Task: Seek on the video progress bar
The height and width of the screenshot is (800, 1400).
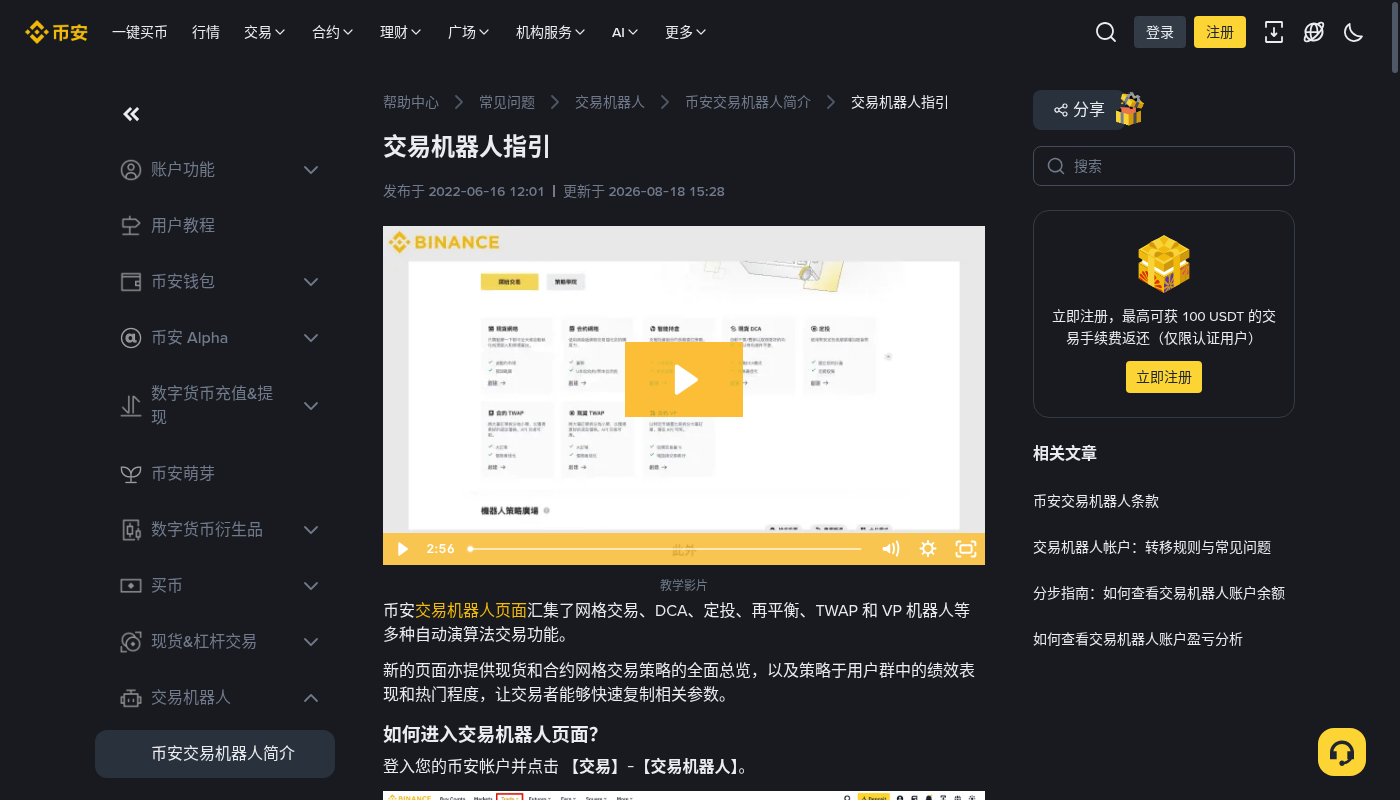Action: click(665, 548)
